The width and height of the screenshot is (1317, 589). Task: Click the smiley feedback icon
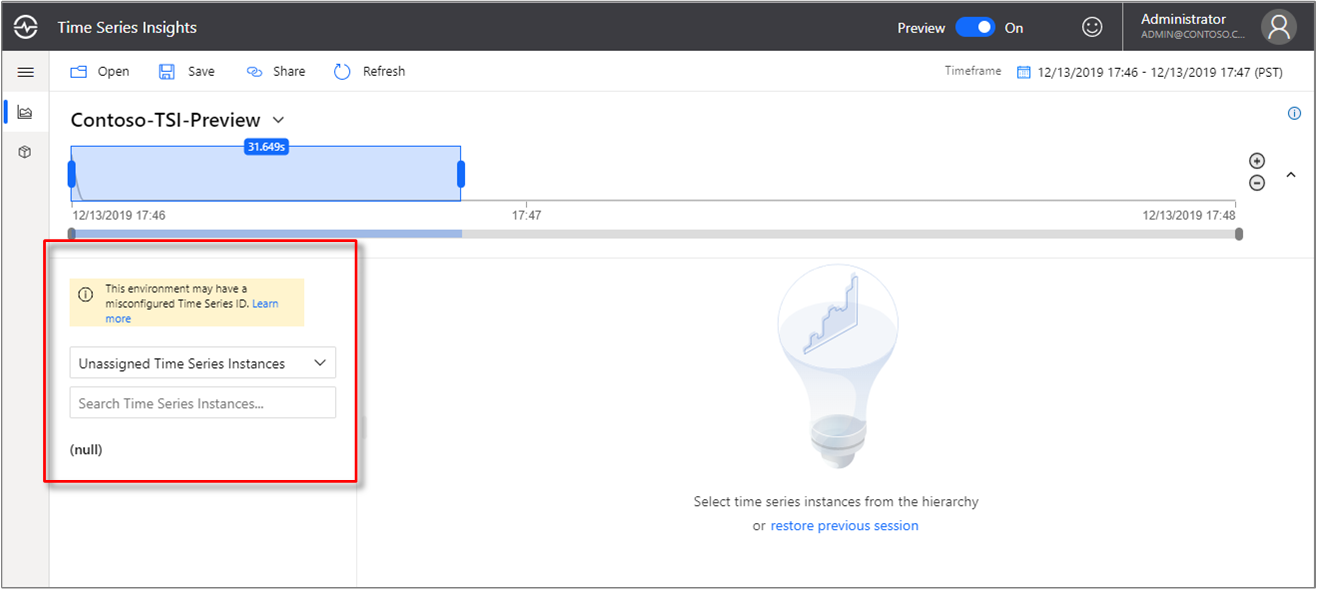1092,27
